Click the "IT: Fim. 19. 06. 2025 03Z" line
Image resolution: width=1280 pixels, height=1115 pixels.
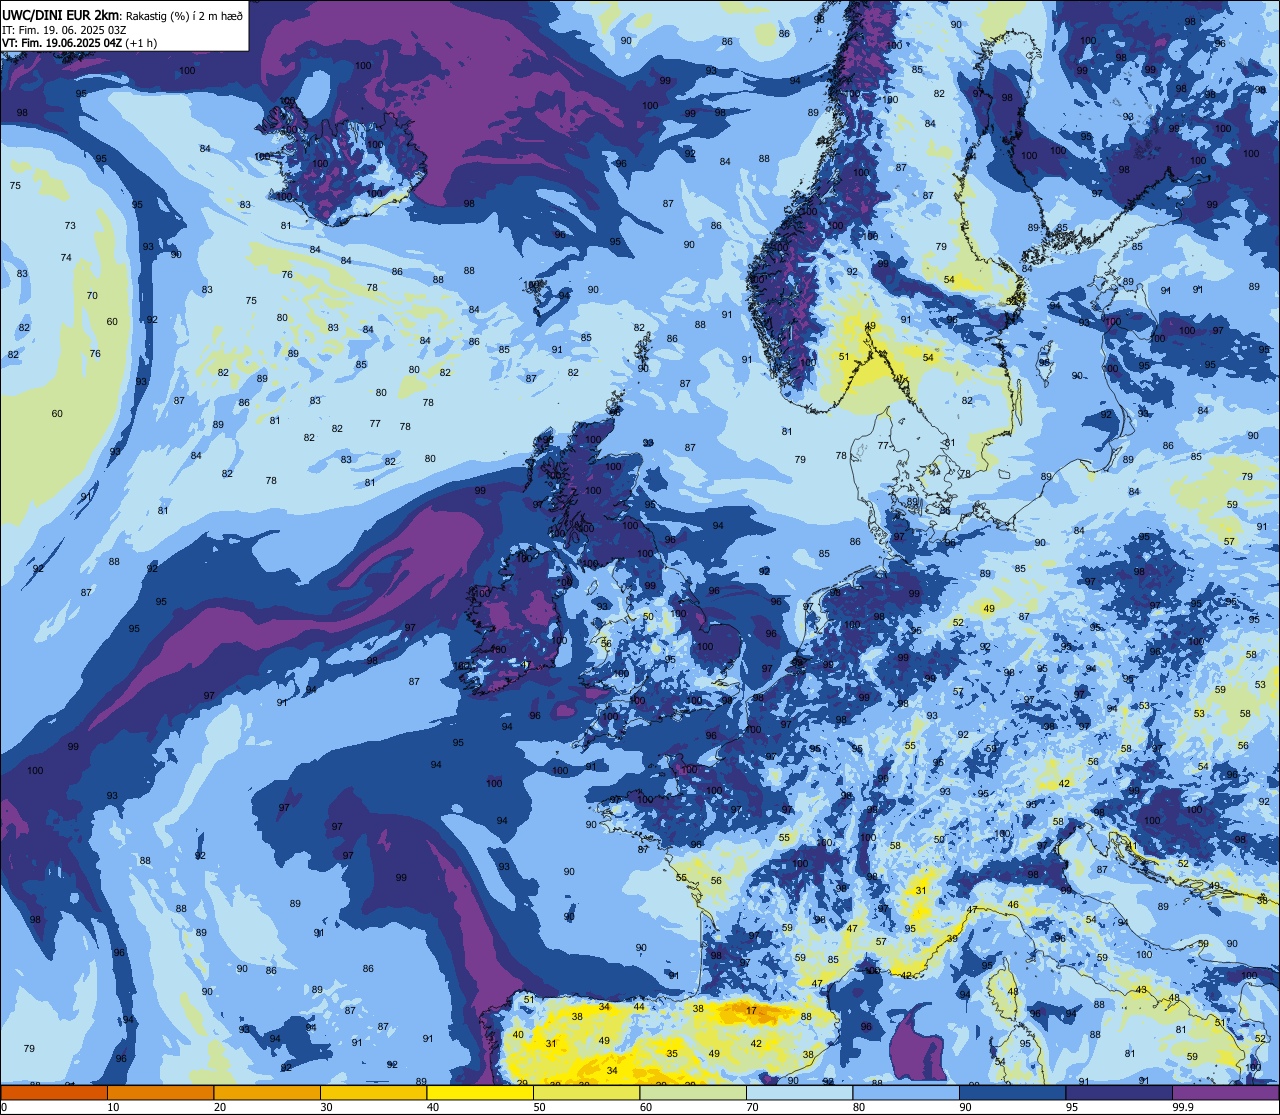click(x=64, y=29)
